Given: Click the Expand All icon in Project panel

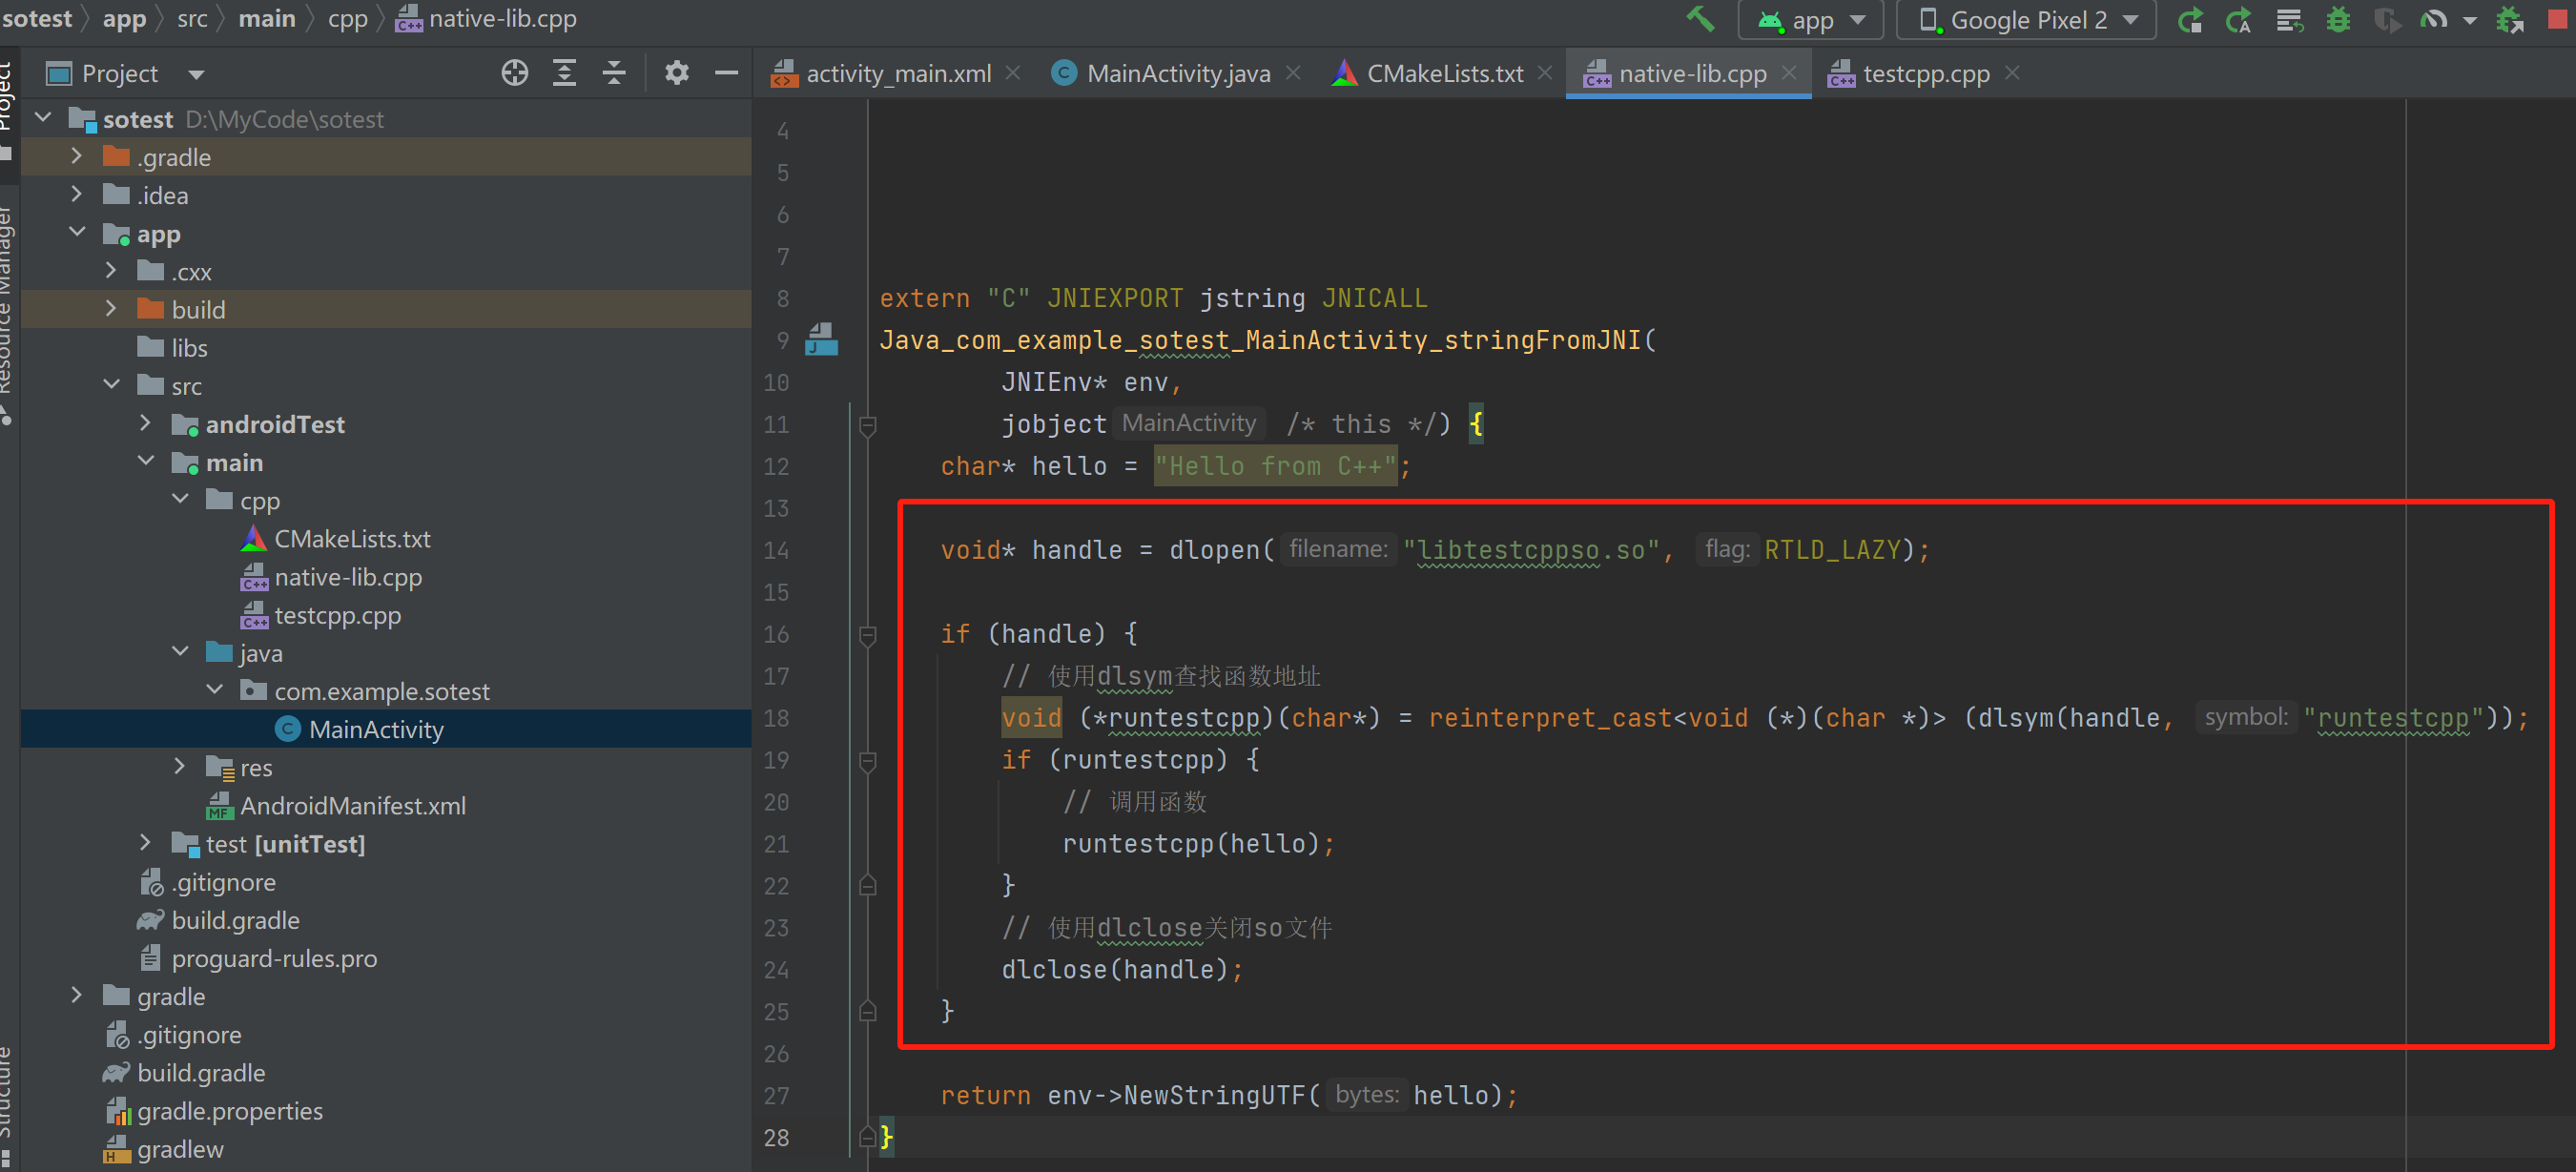Looking at the screenshot, I should (x=565, y=73).
